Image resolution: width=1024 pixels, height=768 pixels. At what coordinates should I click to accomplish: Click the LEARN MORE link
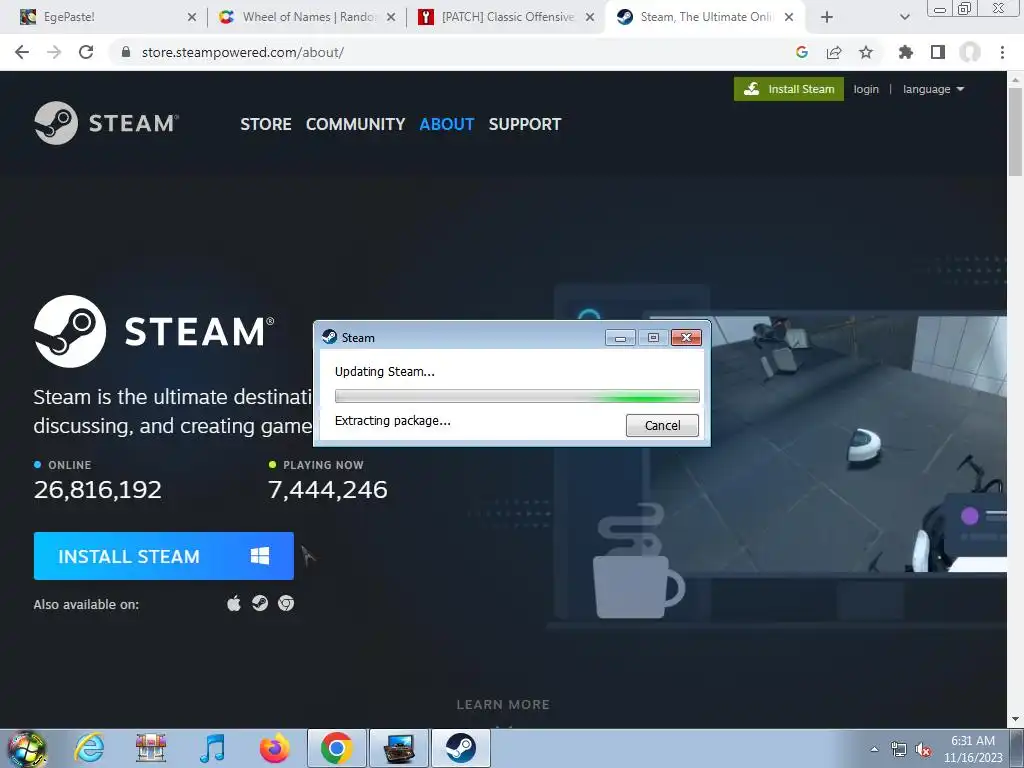[503, 705]
